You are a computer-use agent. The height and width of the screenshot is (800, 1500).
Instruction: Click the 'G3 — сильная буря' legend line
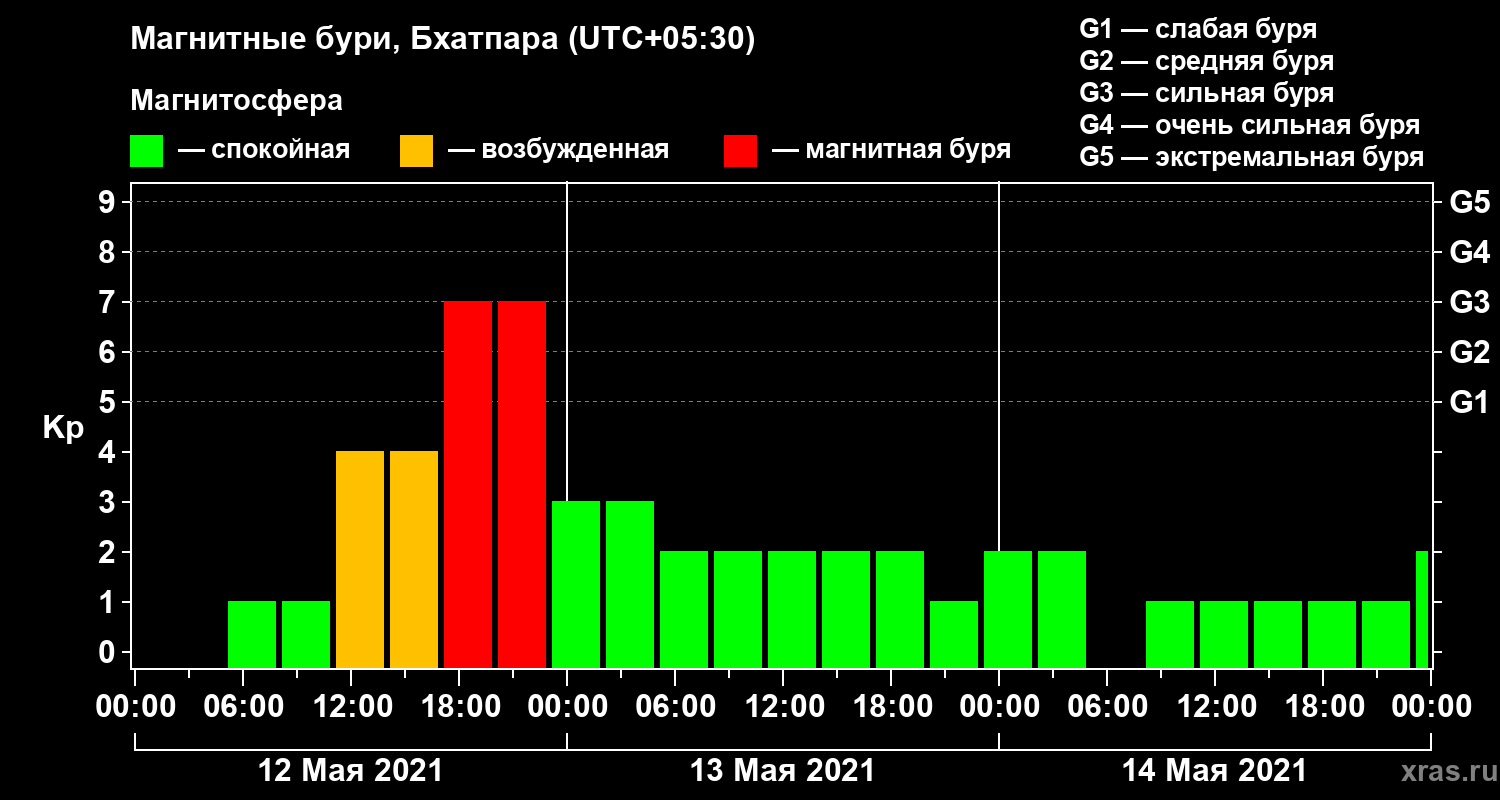[x=1206, y=93]
